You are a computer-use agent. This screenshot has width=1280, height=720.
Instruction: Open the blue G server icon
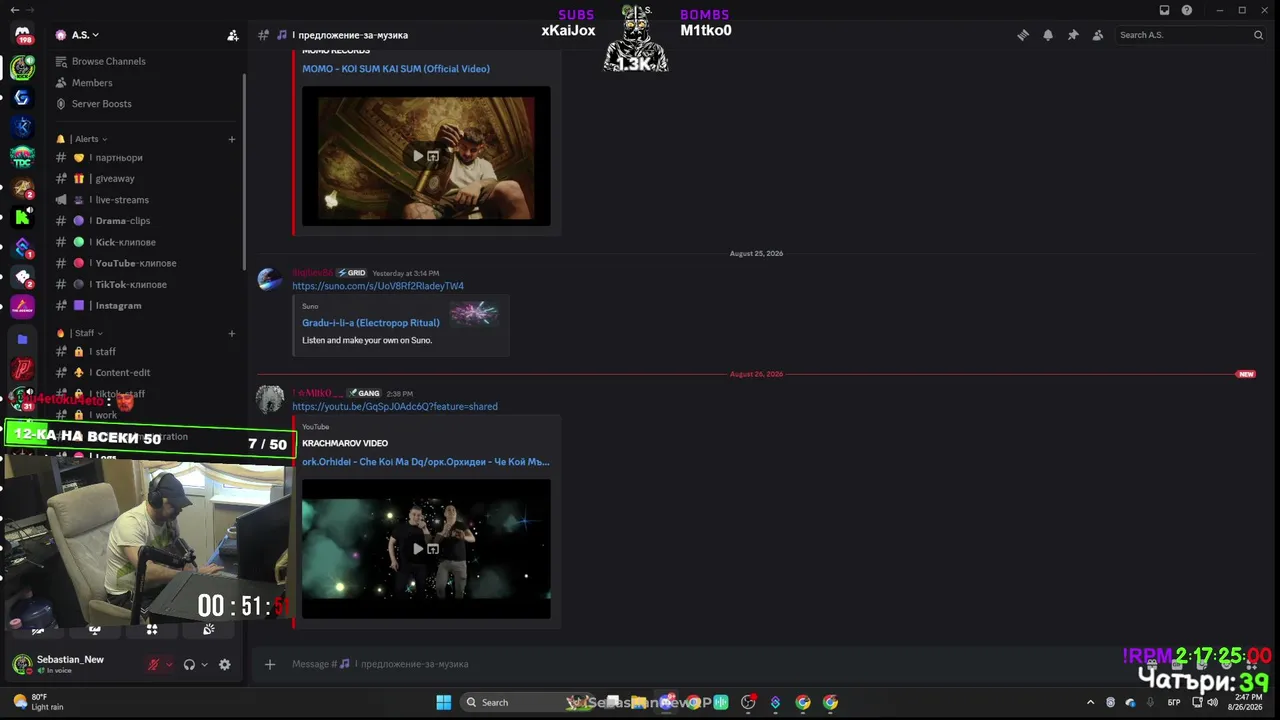(x=22, y=97)
